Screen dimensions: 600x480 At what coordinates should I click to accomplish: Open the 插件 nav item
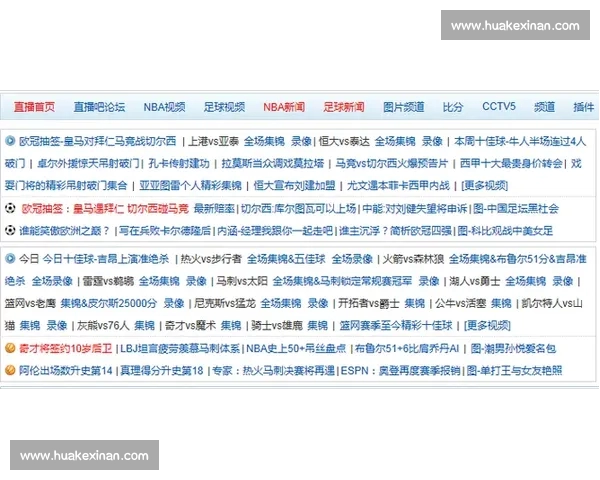point(584,107)
